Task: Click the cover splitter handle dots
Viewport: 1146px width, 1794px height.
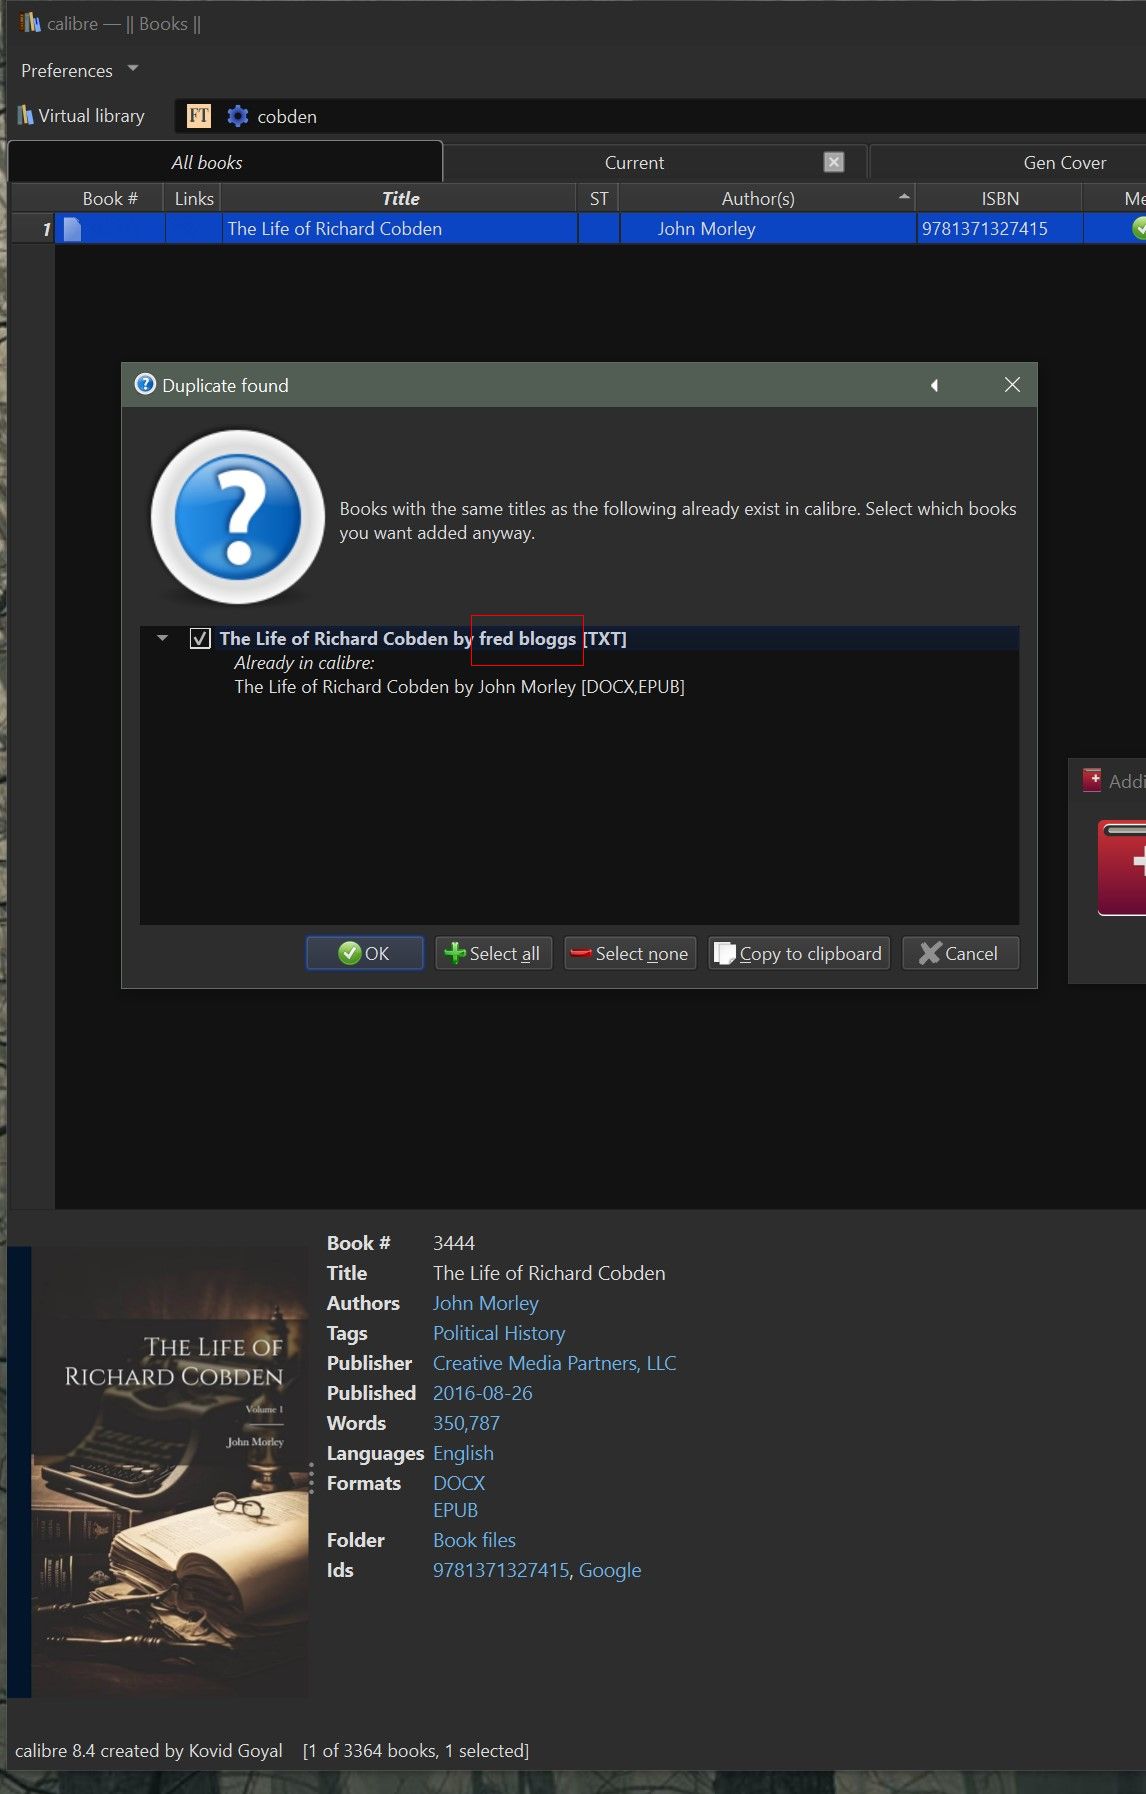Action: pyautogui.click(x=312, y=1478)
